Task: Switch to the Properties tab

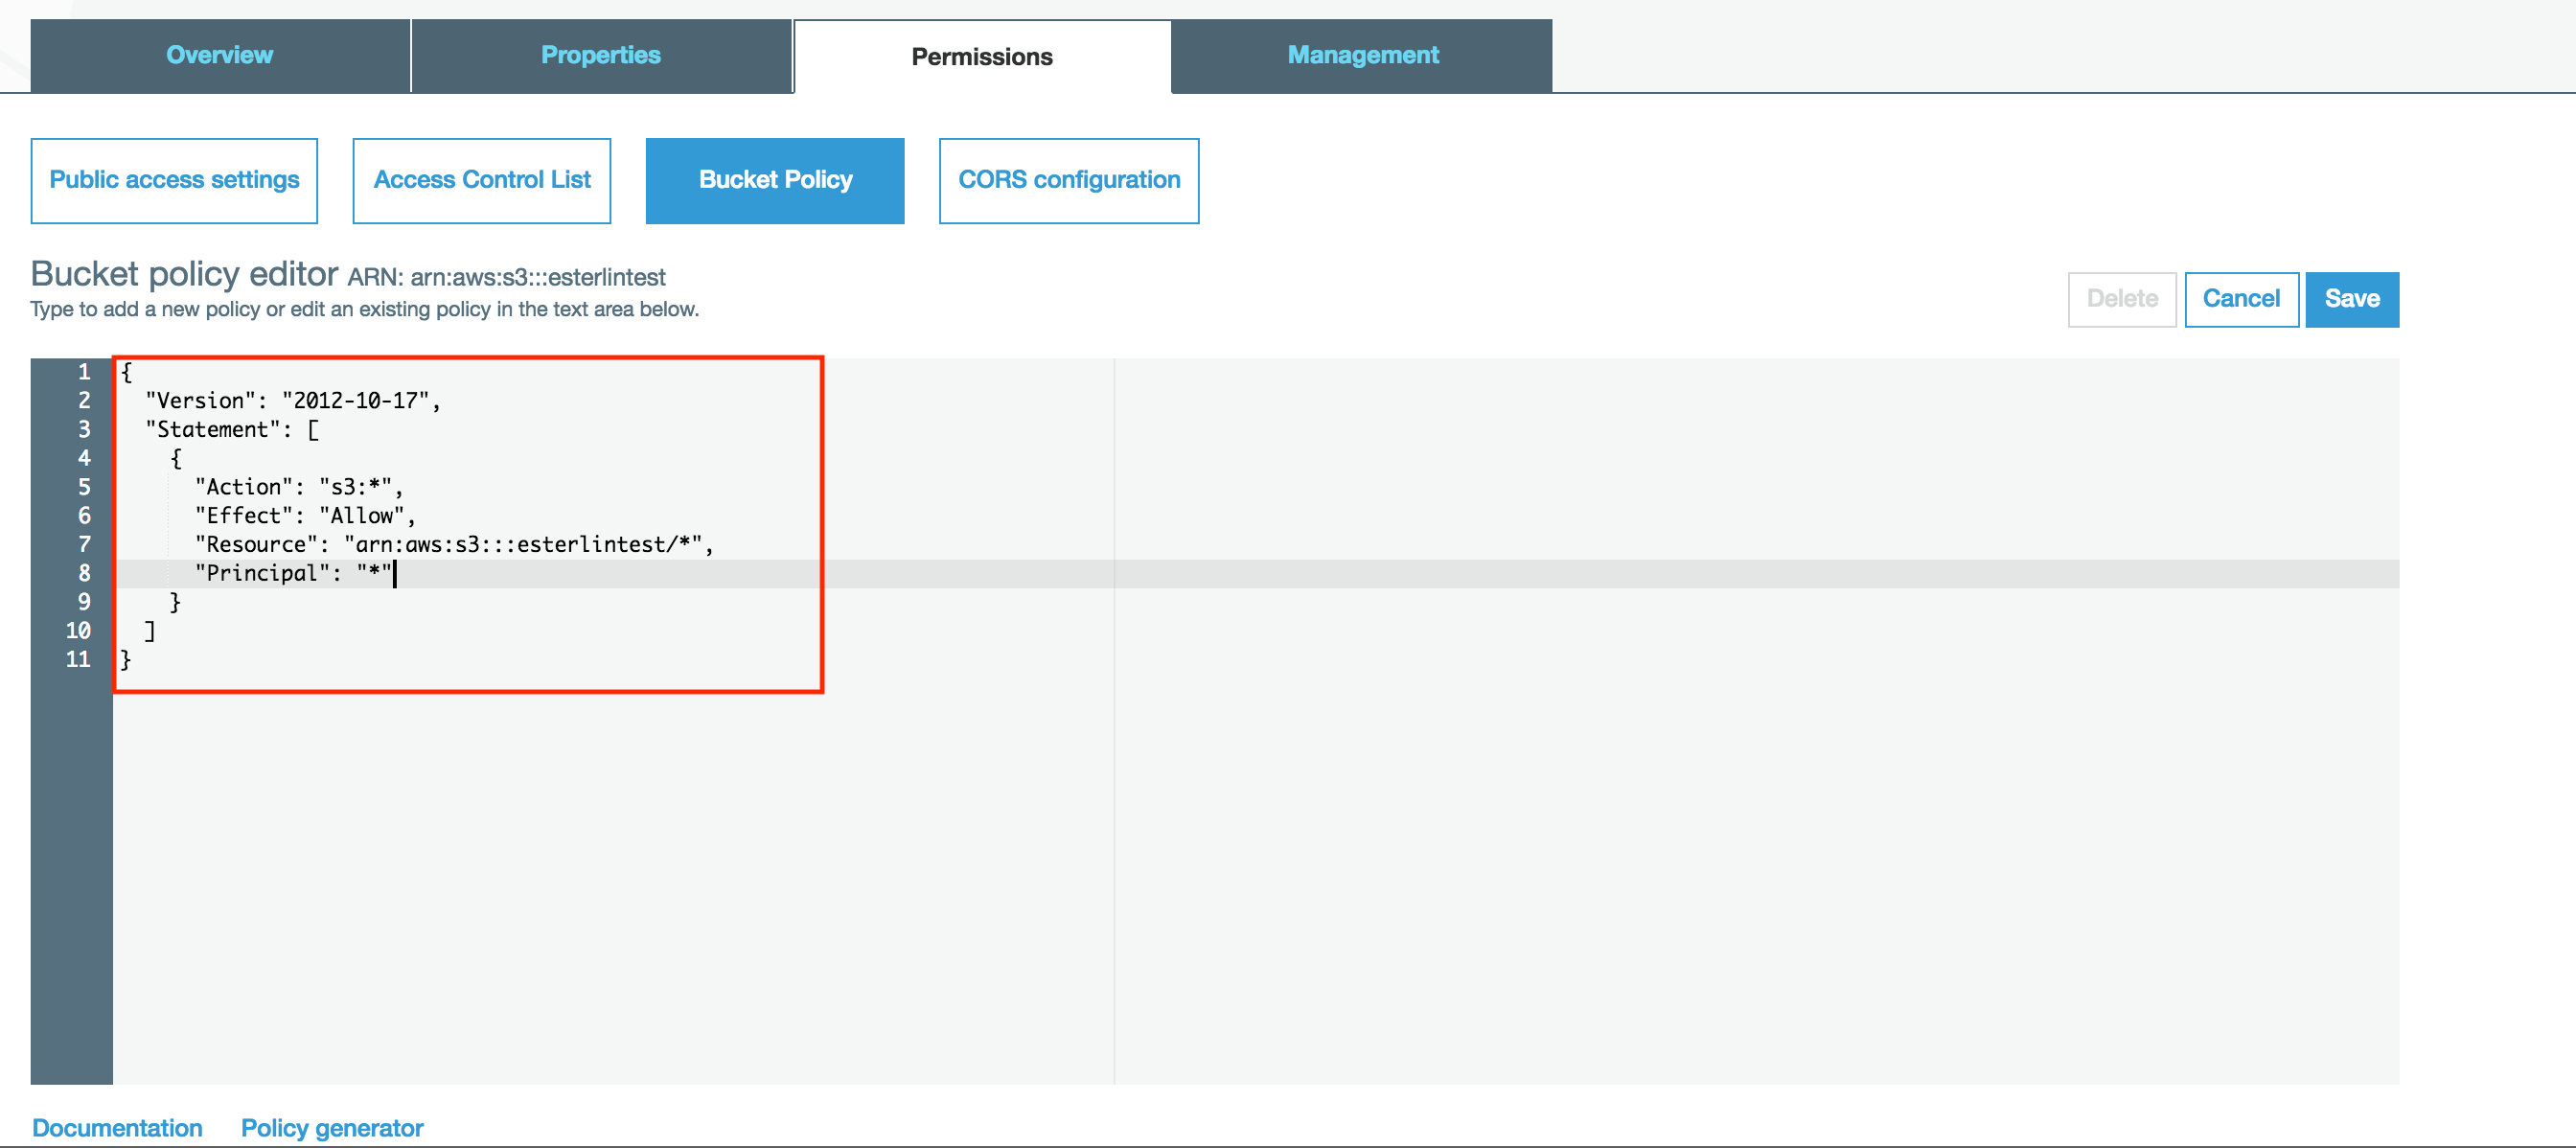Action: [x=600, y=56]
